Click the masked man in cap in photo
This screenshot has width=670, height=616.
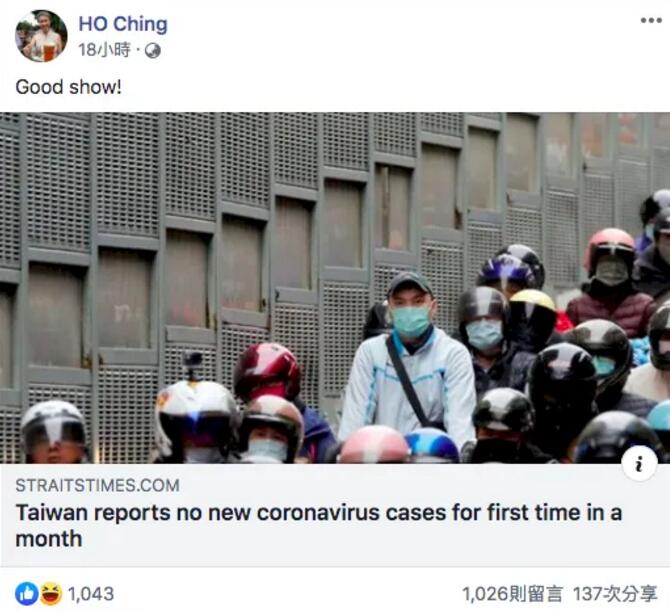coord(408,359)
